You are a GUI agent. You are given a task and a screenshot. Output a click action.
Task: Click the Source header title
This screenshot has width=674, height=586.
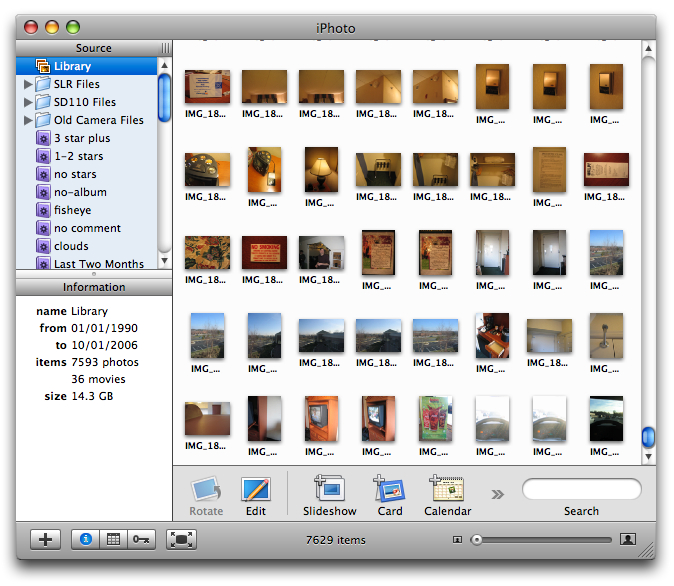pos(94,48)
